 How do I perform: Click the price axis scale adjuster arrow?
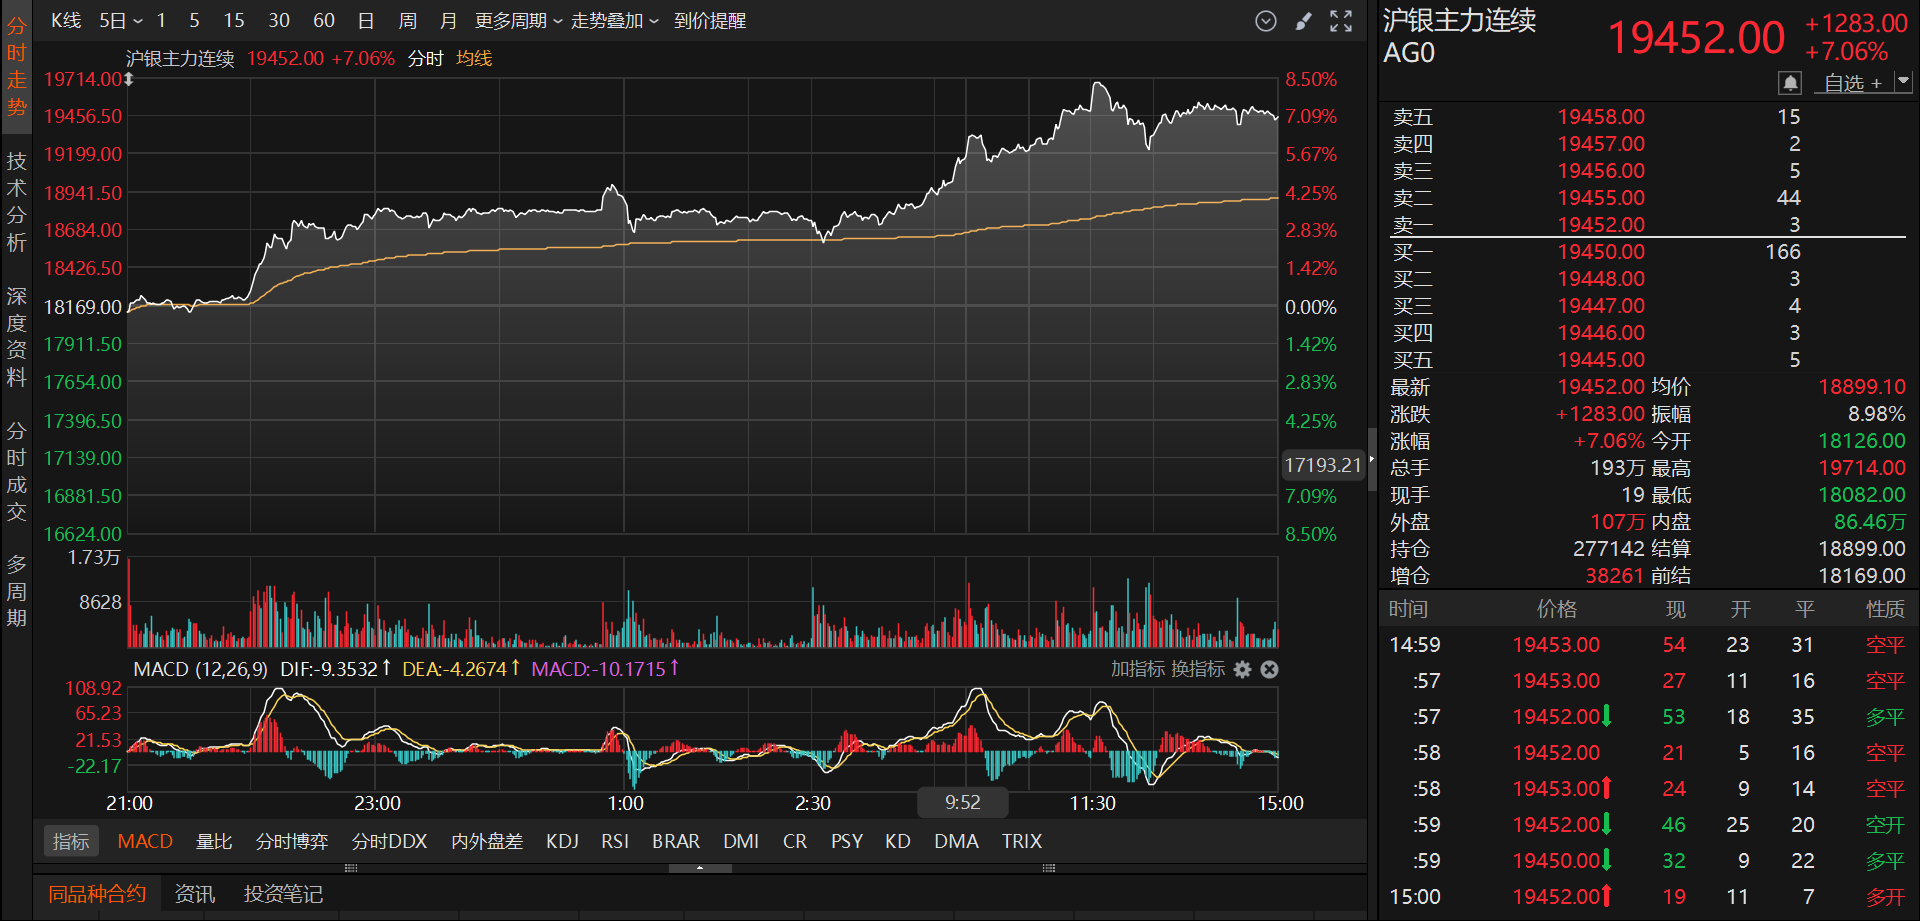(x=129, y=79)
